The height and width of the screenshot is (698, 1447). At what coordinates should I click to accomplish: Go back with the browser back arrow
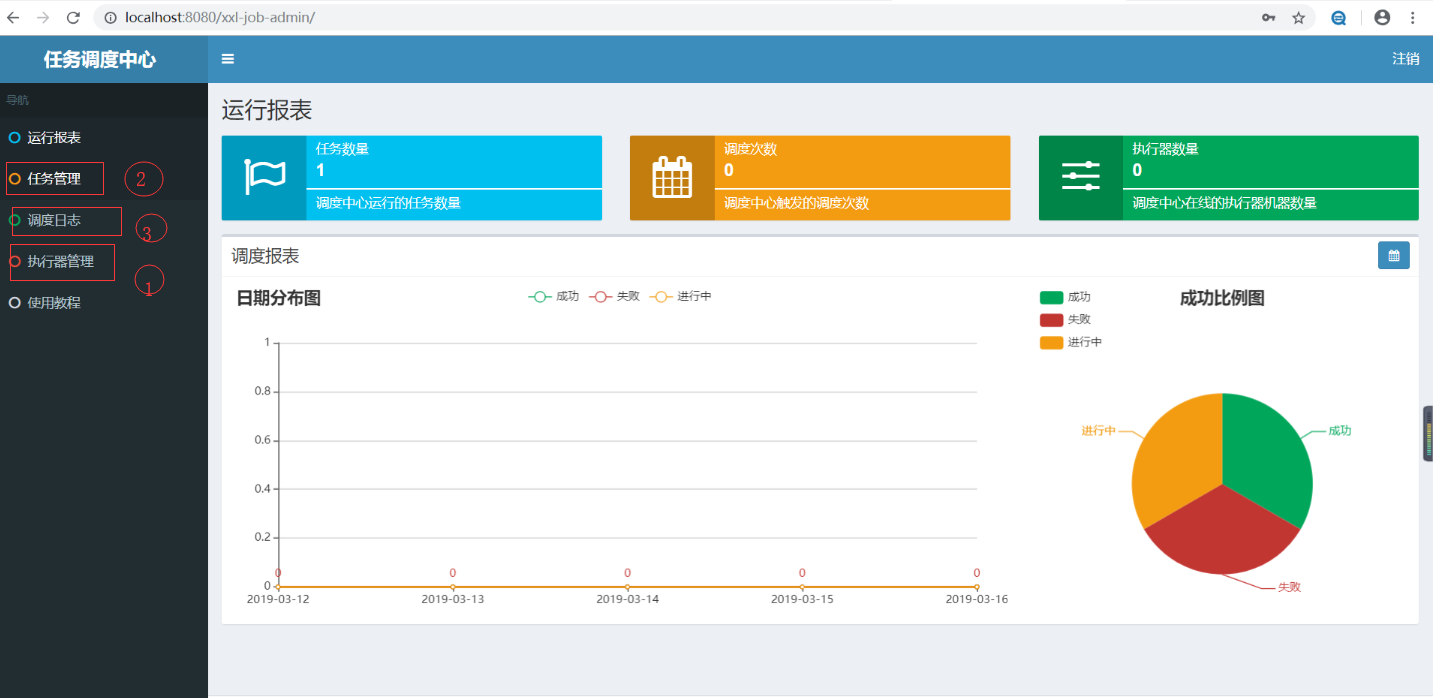(x=14, y=17)
